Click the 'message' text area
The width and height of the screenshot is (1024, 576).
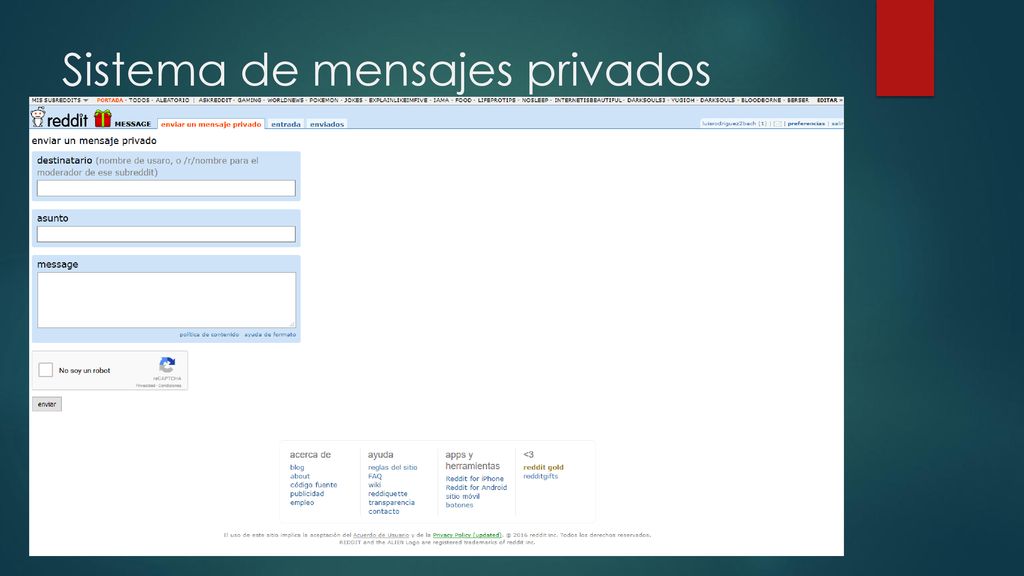(x=167, y=300)
